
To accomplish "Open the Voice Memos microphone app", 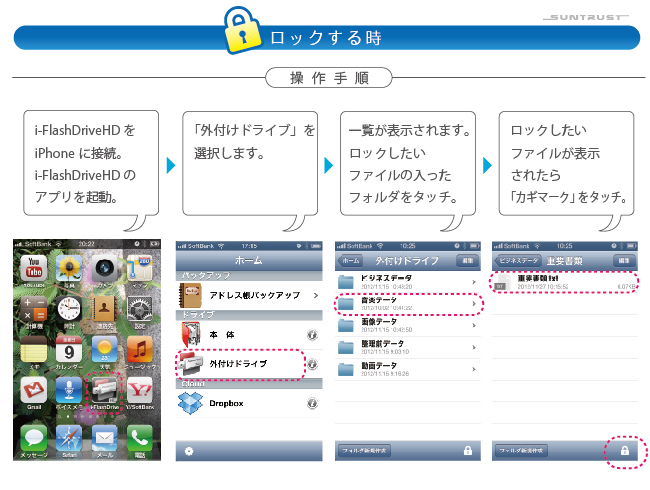I will (x=68, y=390).
